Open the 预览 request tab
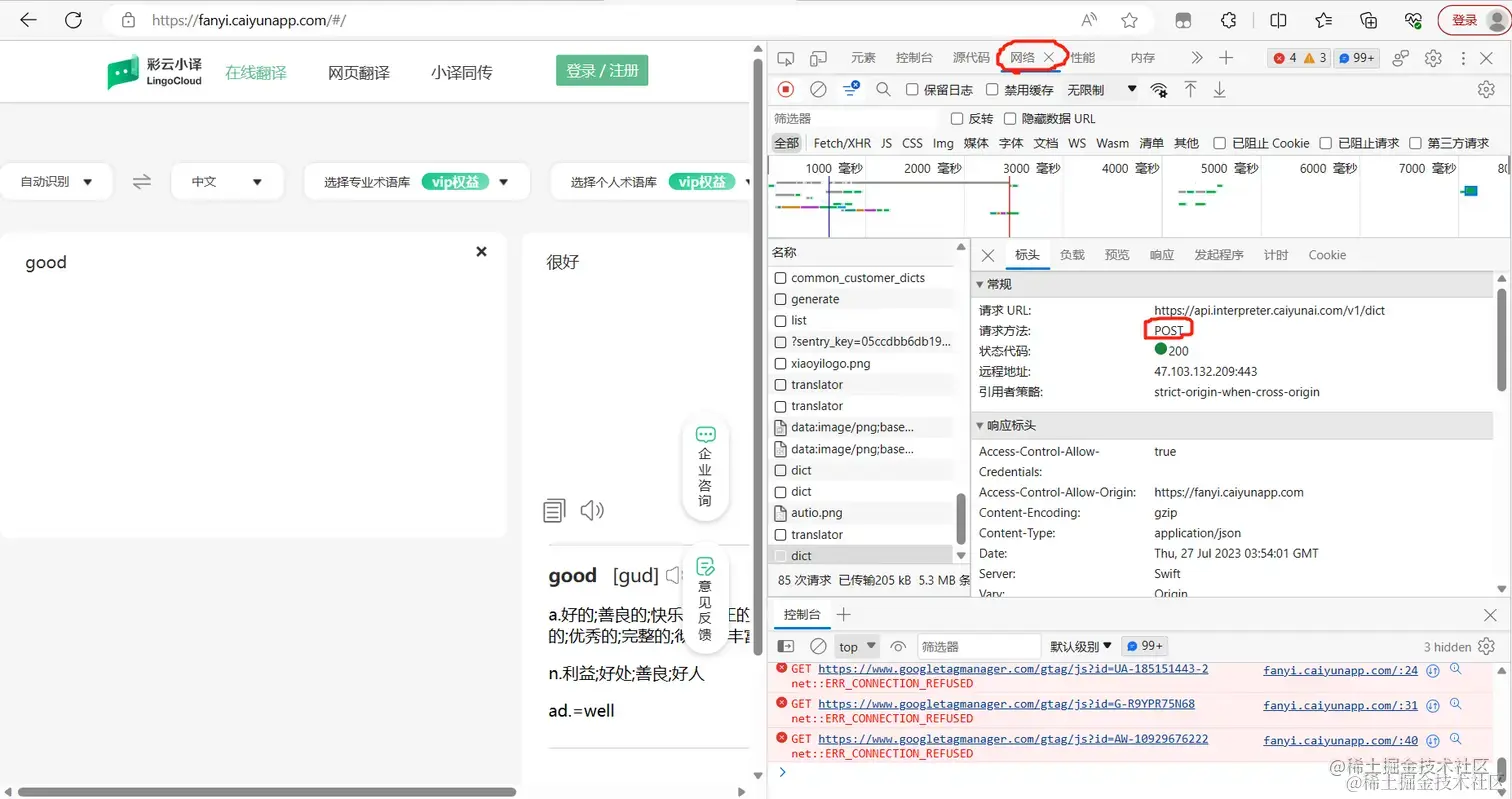Image resolution: width=1512 pixels, height=799 pixels. [x=1117, y=255]
